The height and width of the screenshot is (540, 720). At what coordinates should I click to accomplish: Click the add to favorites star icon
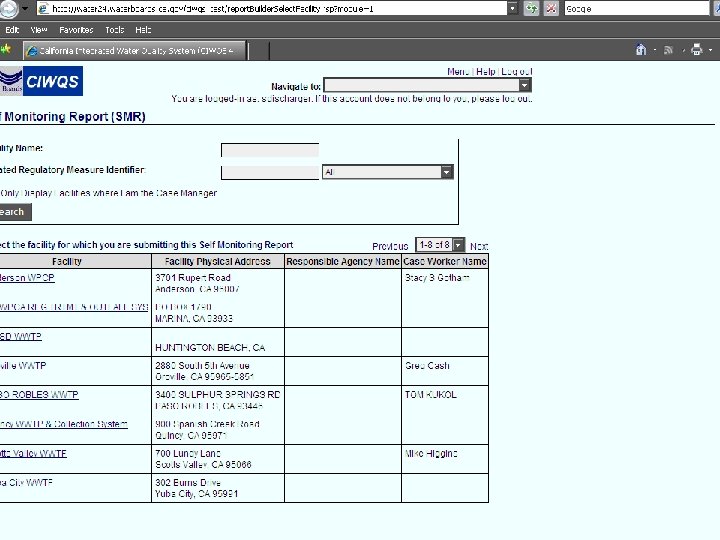pos(6,50)
